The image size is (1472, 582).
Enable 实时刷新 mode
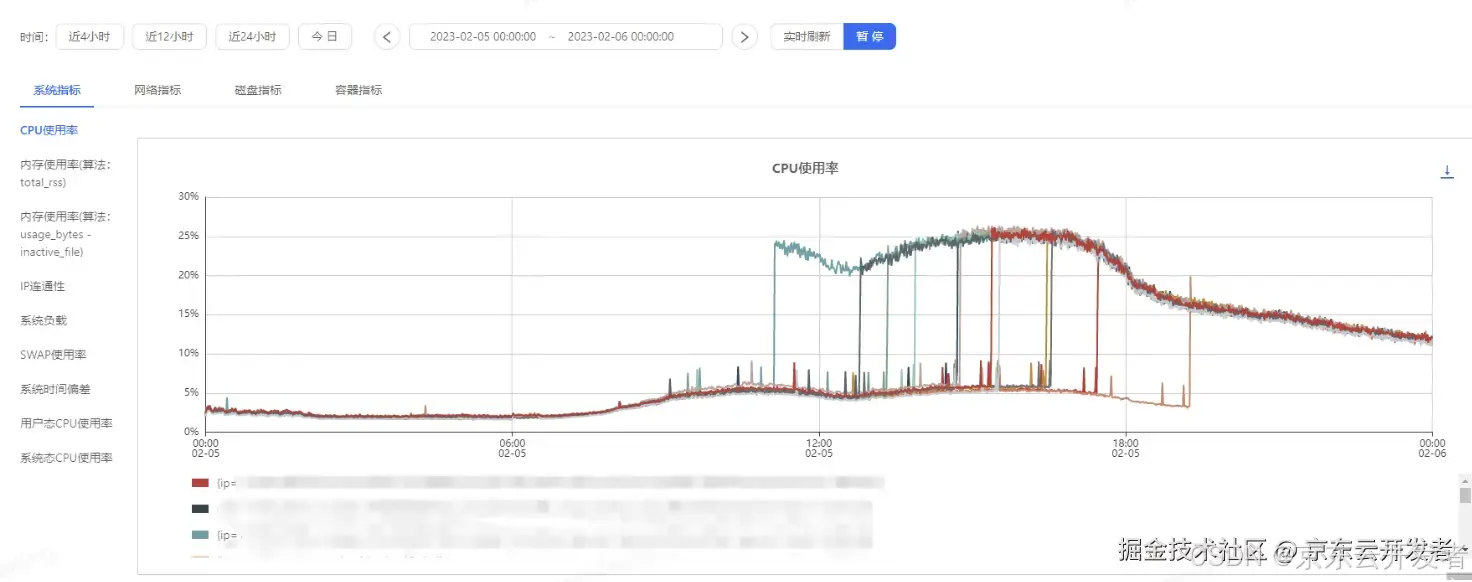coord(807,37)
